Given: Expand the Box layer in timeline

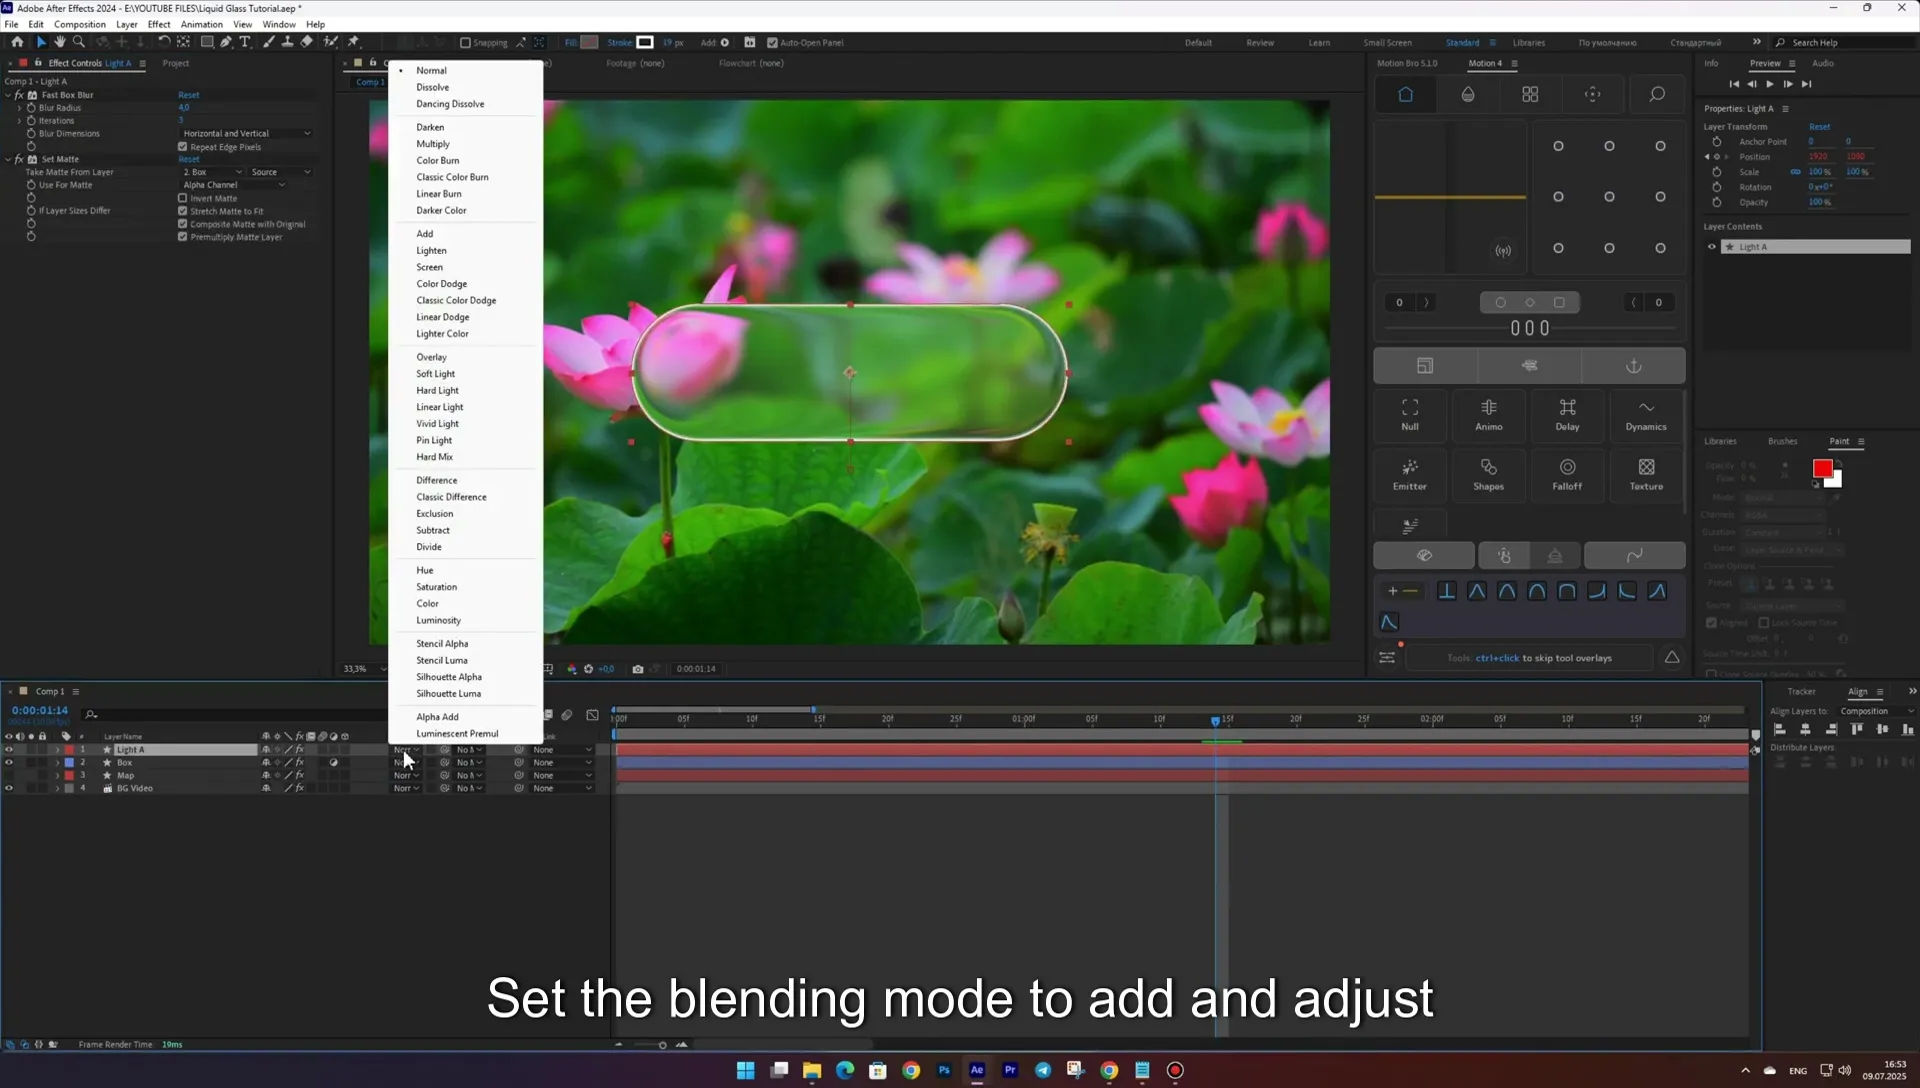Looking at the screenshot, I should [57, 763].
